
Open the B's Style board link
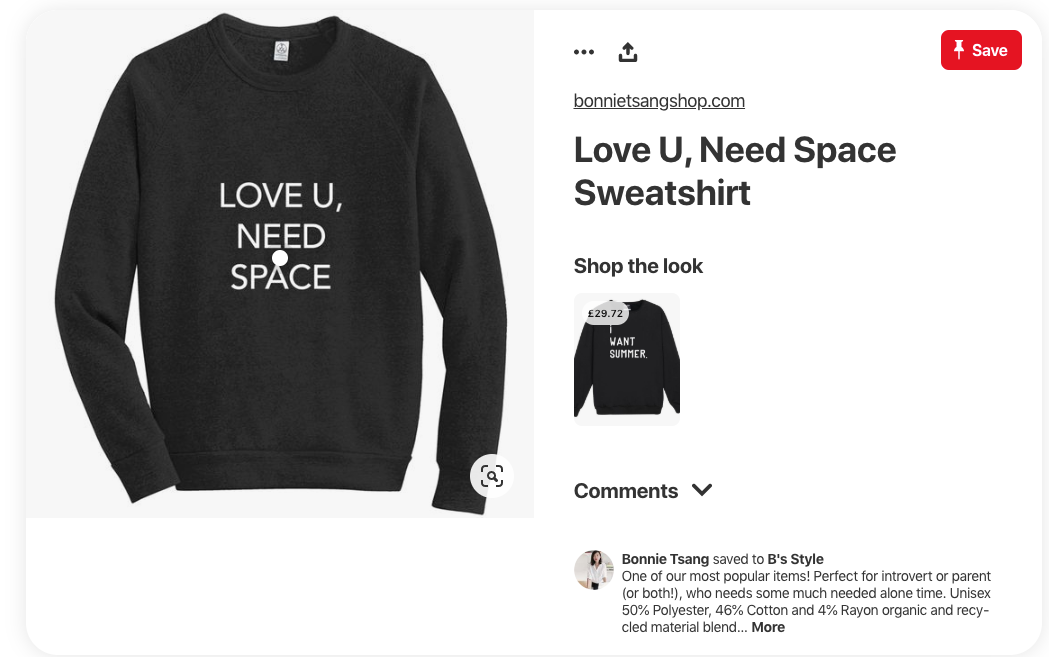795,559
